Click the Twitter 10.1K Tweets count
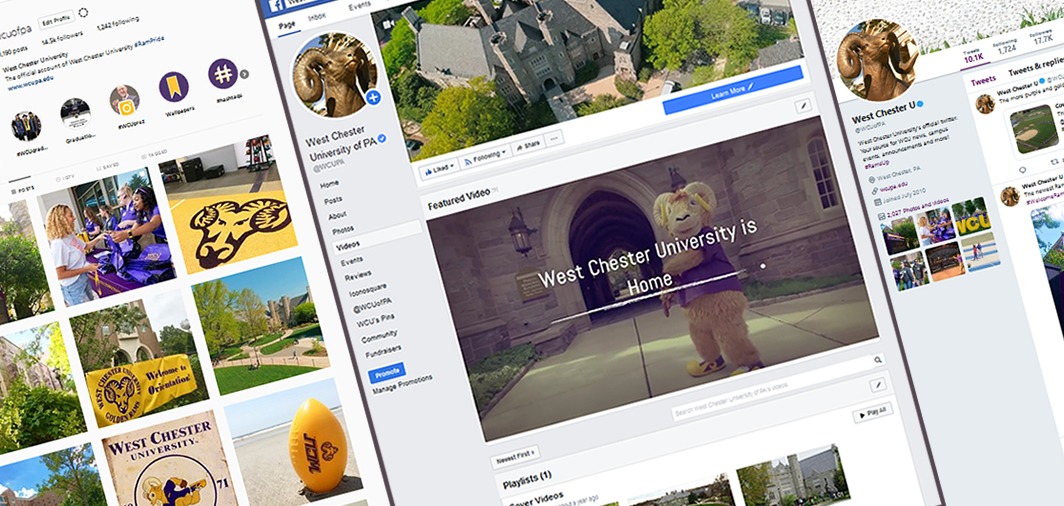Viewport: 1064px width, 506px height. [x=974, y=56]
